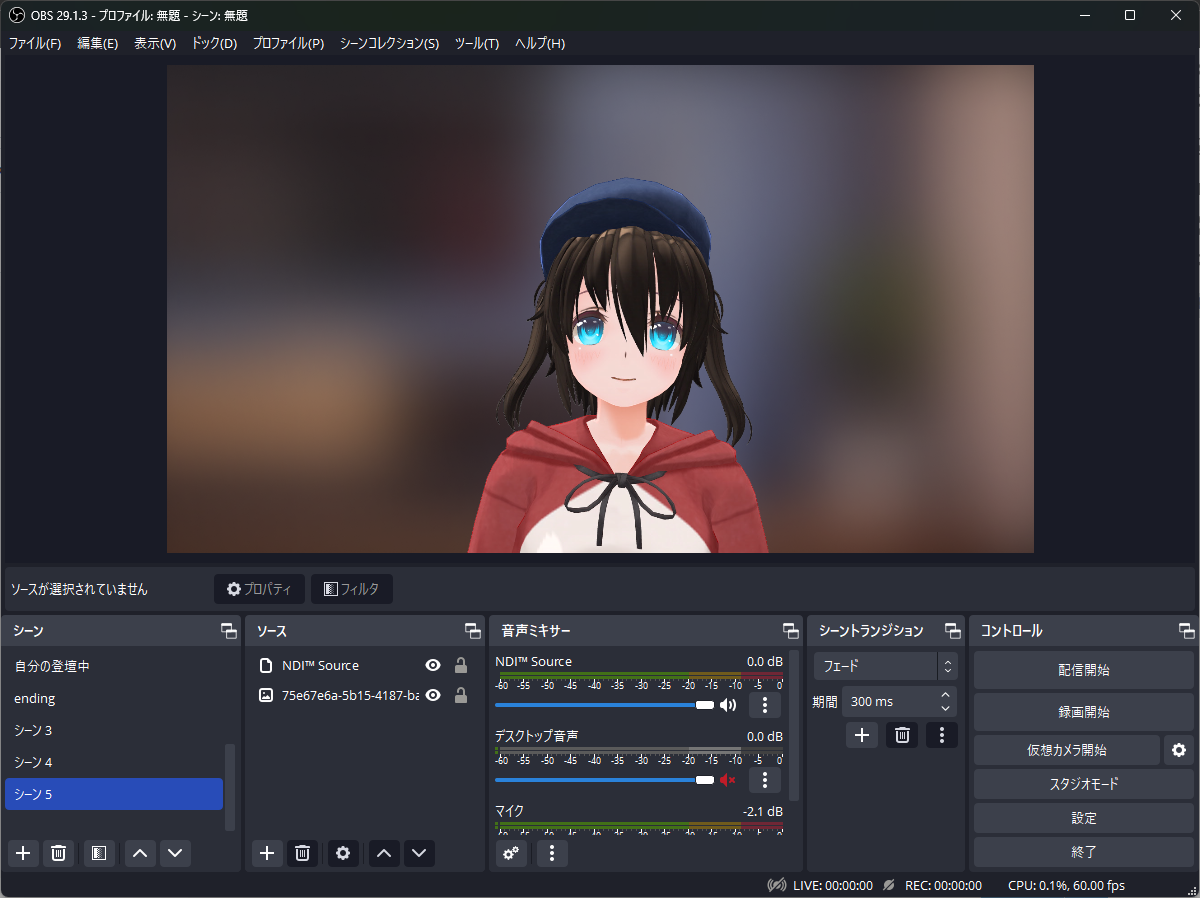Delete the selected scene using trash icon
This screenshot has width=1200, height=898.
[x=58, y=853]
